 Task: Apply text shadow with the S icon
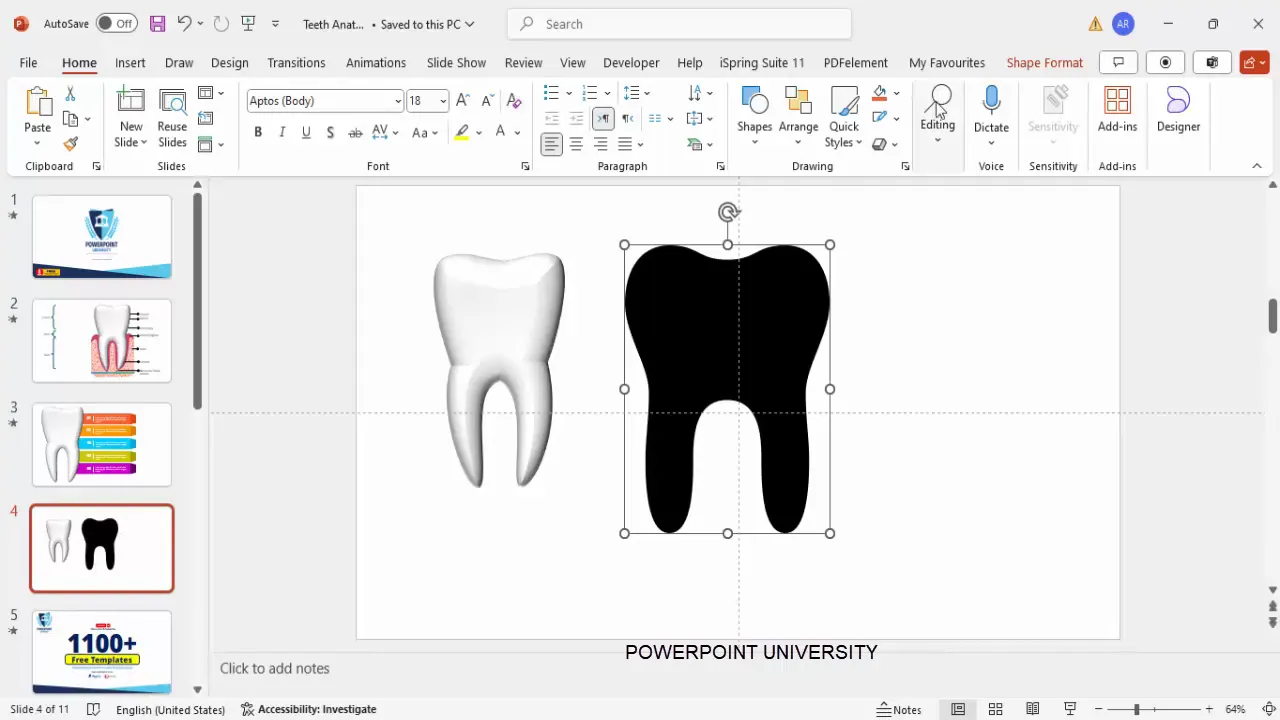click(x=330, y=132)
